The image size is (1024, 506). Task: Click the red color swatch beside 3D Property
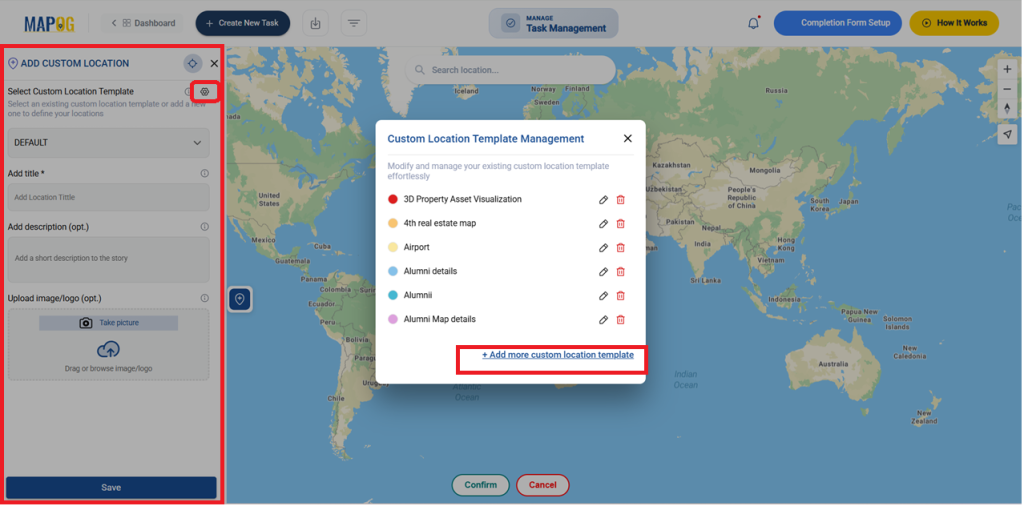coord(393,200)
